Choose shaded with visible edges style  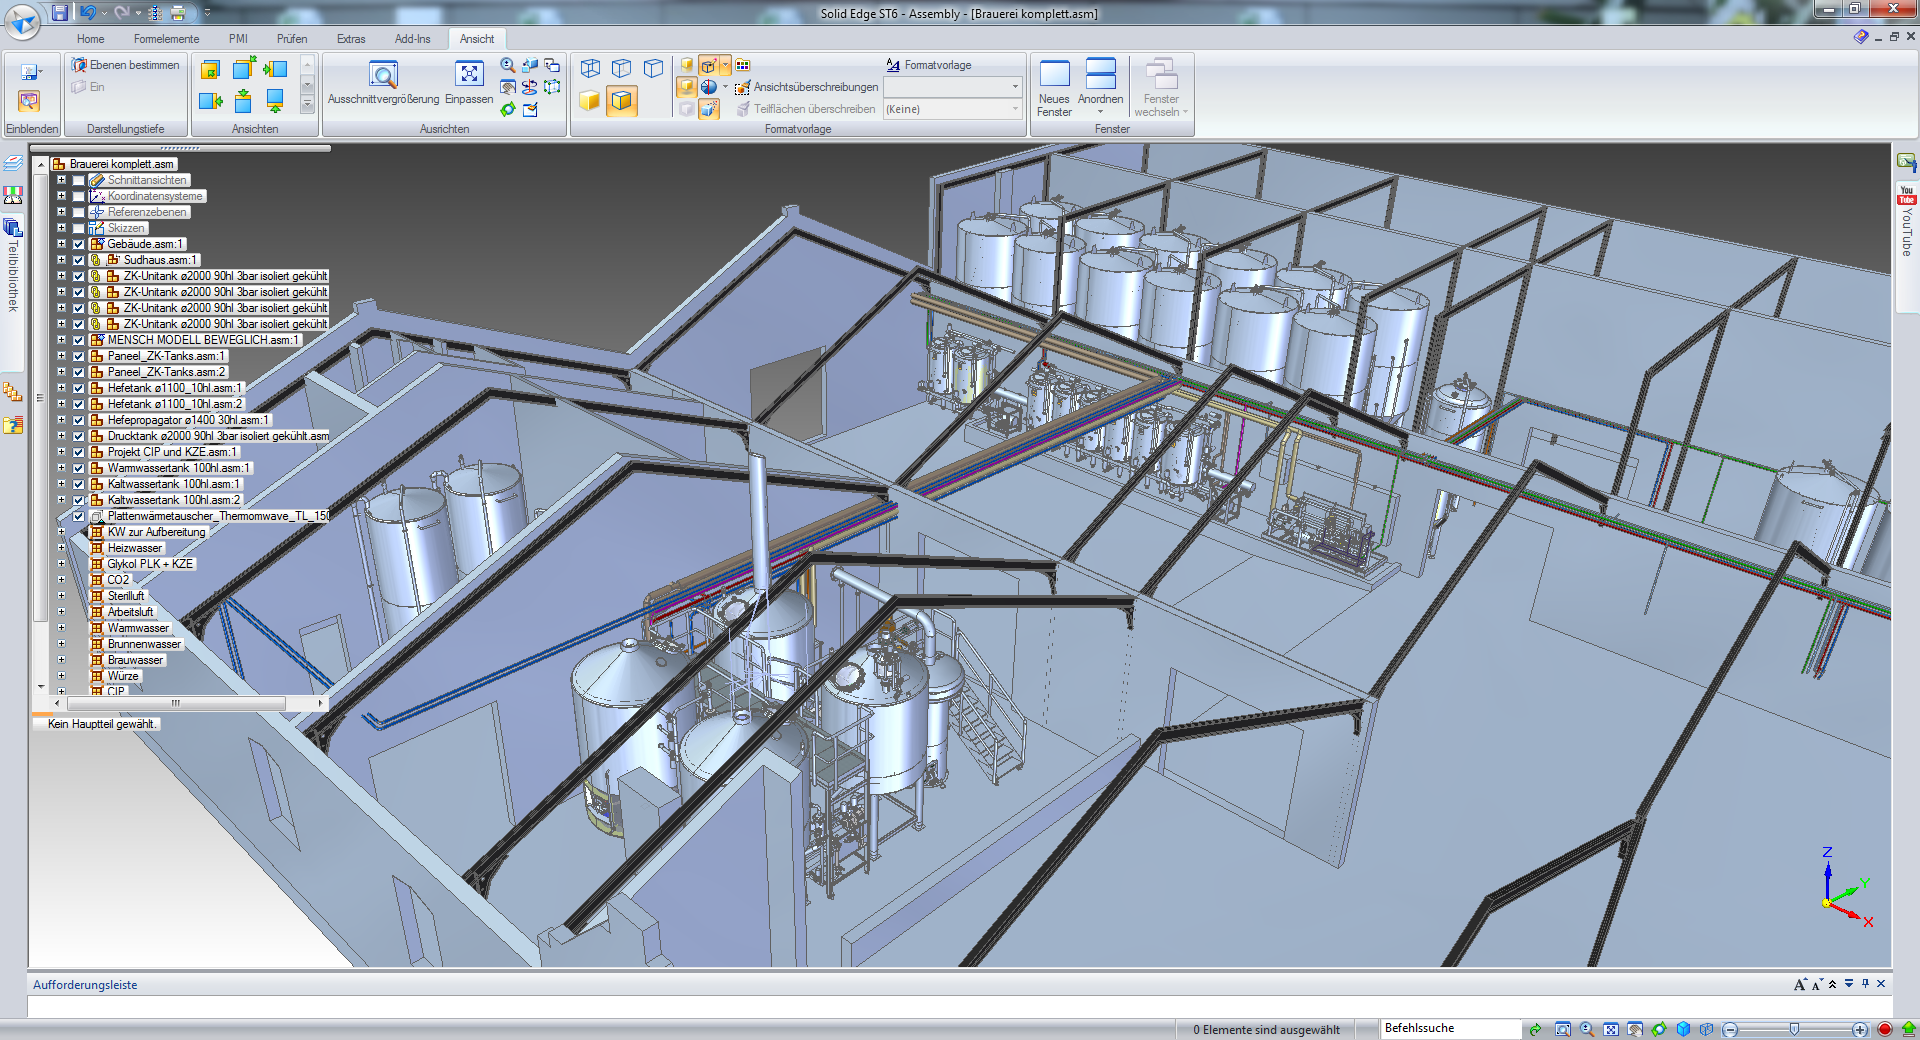622,100
